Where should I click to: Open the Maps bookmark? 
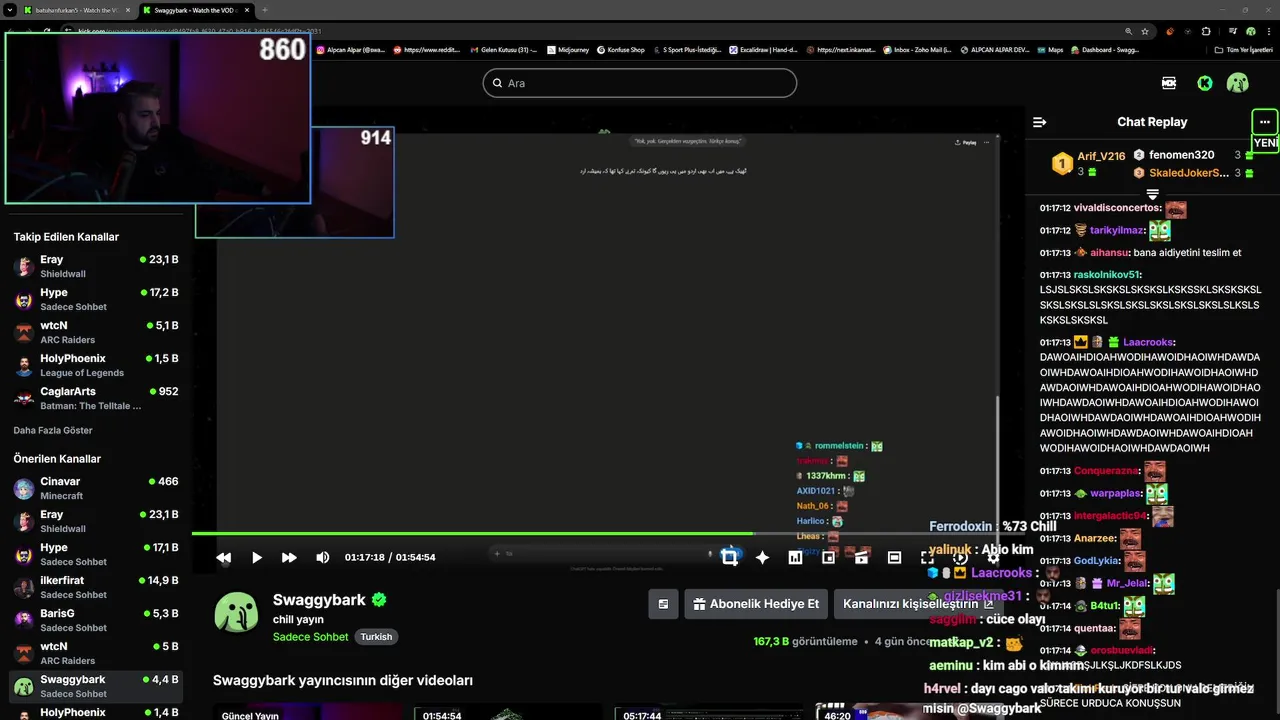click(x=1050, y=49)
